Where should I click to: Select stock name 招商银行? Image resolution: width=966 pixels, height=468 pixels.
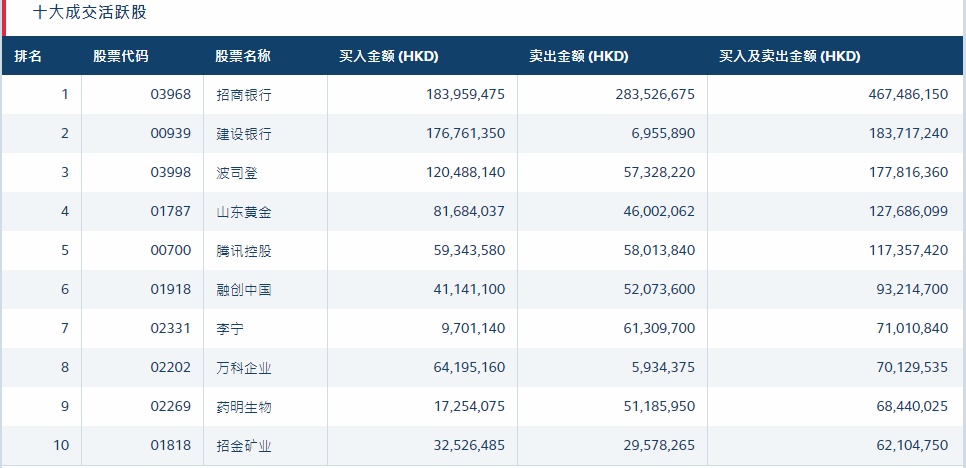point(244,95)
